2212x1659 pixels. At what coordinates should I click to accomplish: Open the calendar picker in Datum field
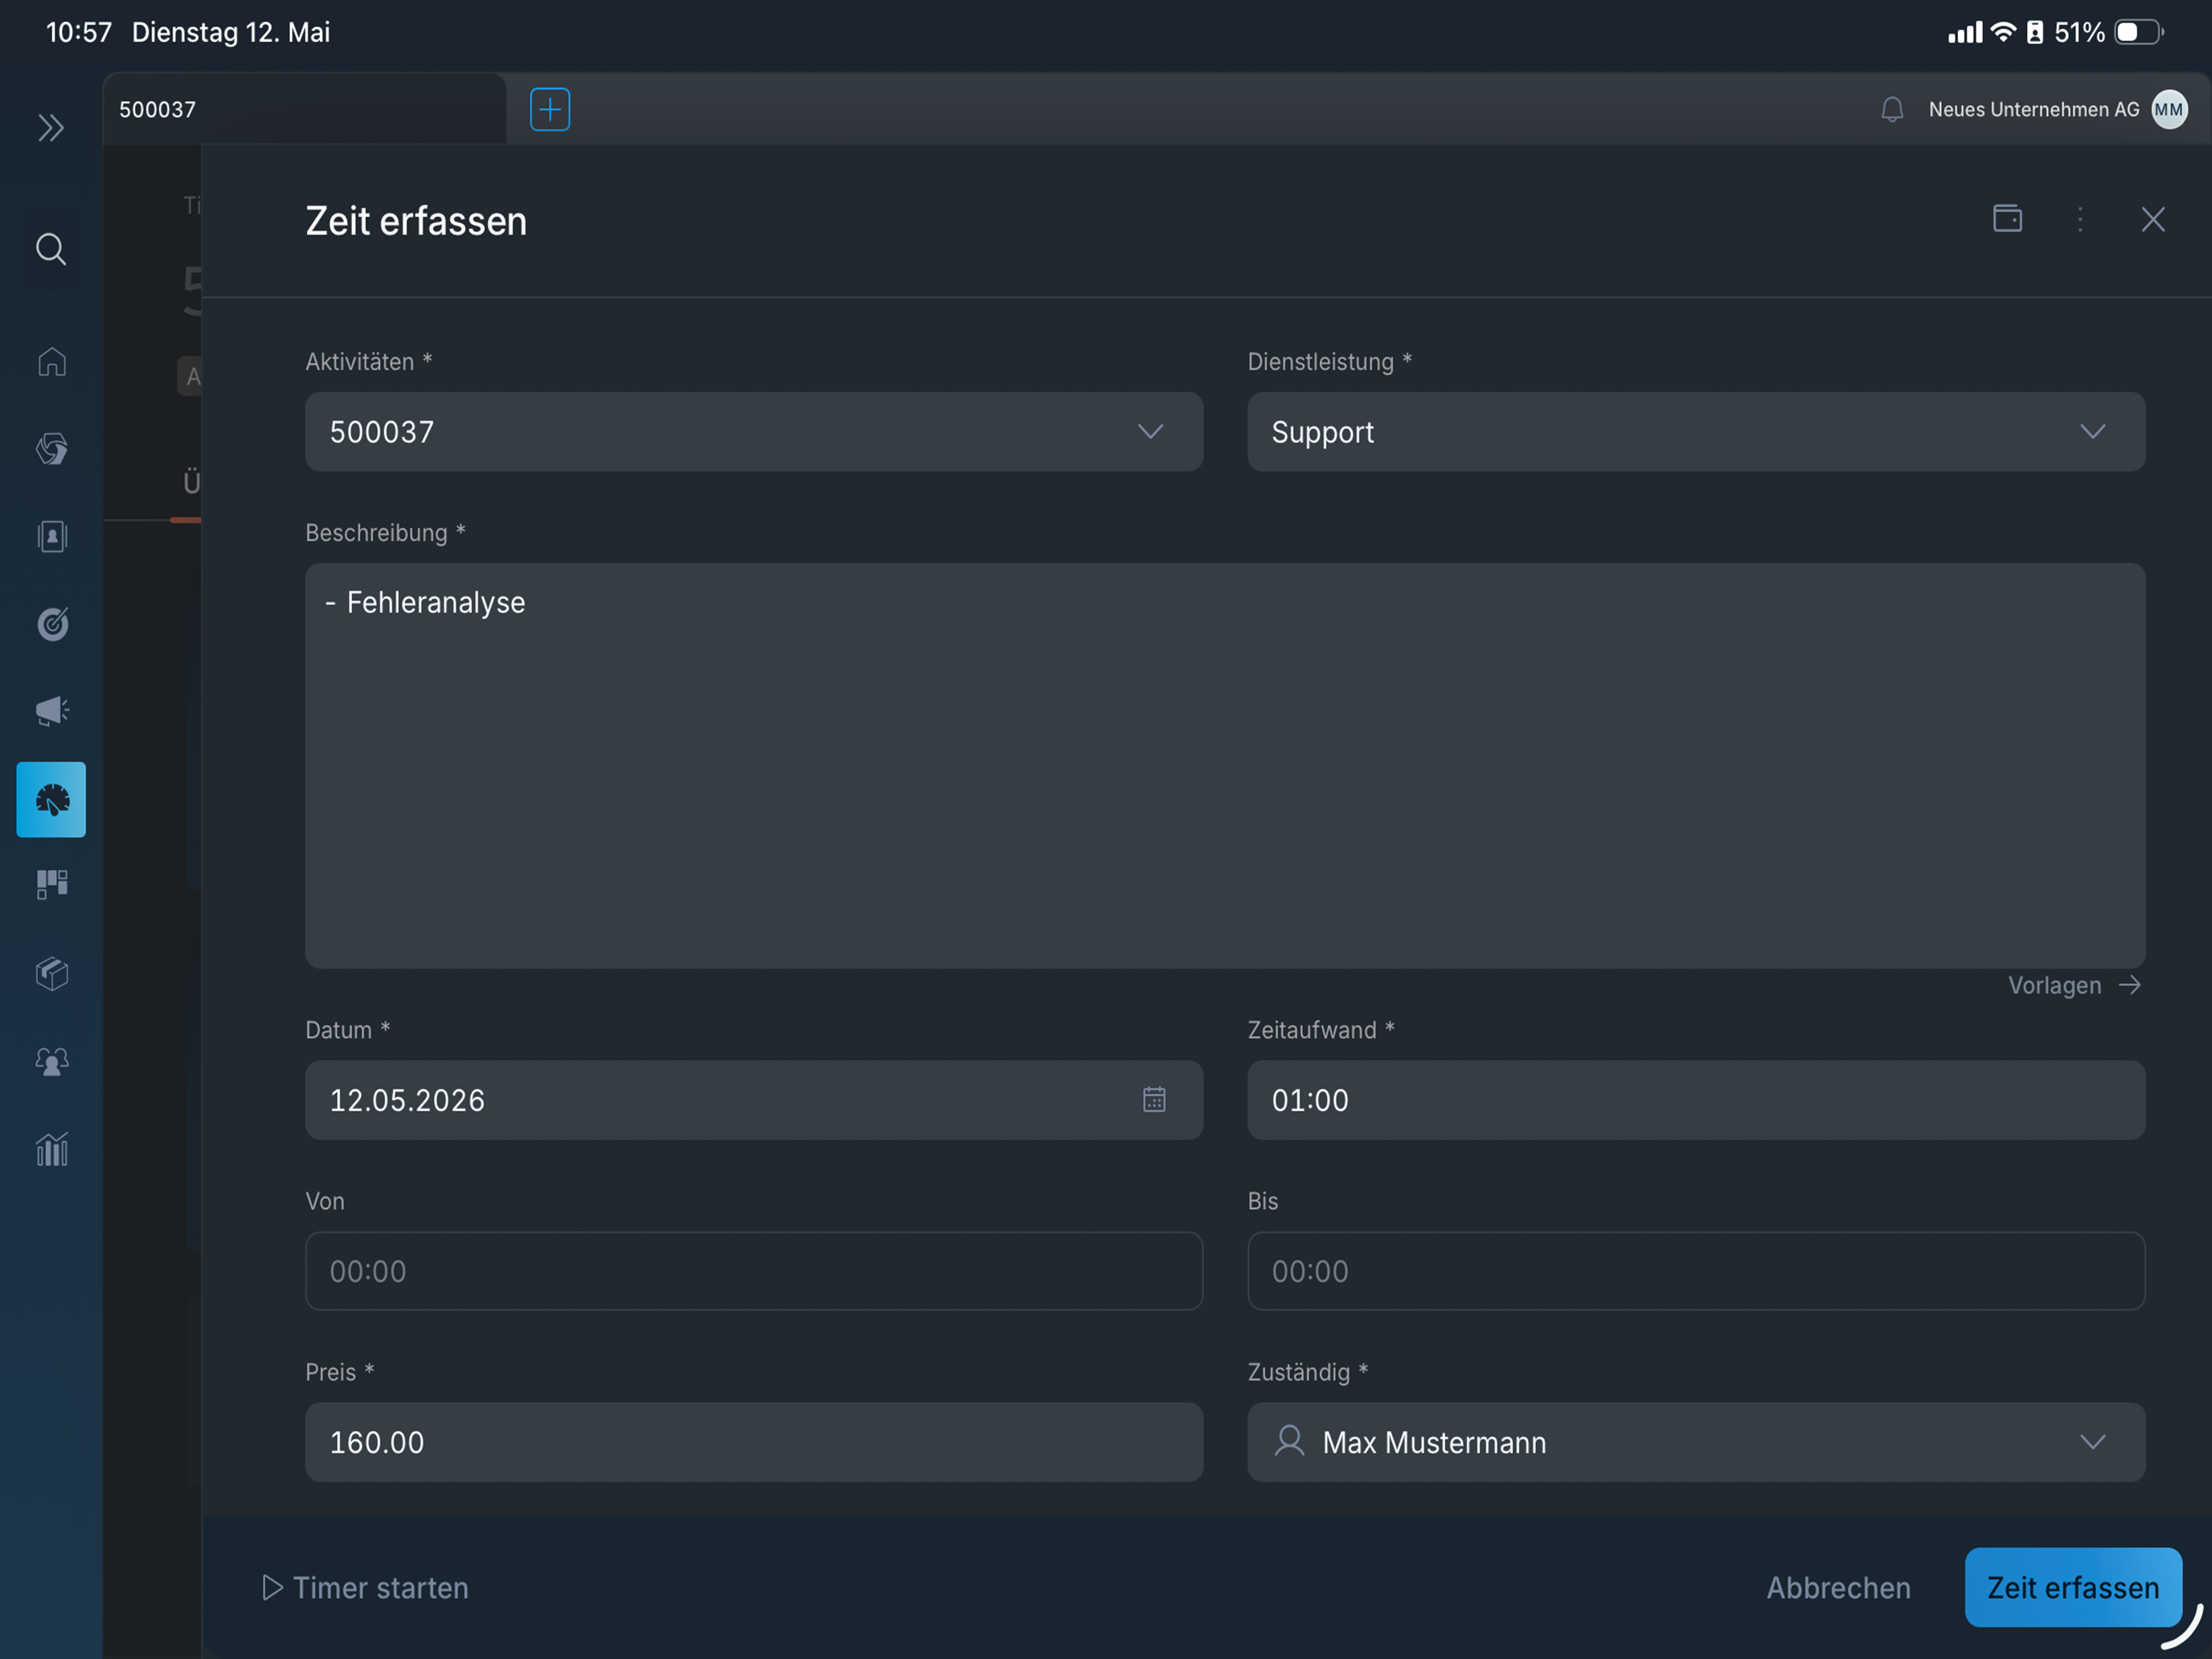tap(1154, 1099)
